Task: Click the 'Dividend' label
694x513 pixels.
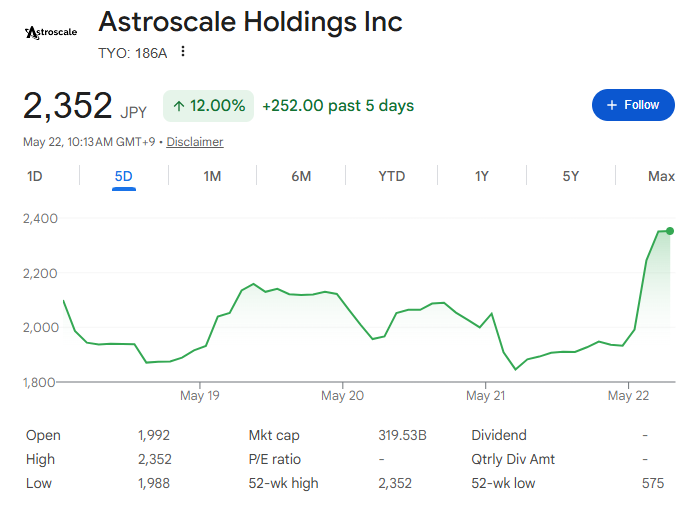Action: tap(499, 435)
